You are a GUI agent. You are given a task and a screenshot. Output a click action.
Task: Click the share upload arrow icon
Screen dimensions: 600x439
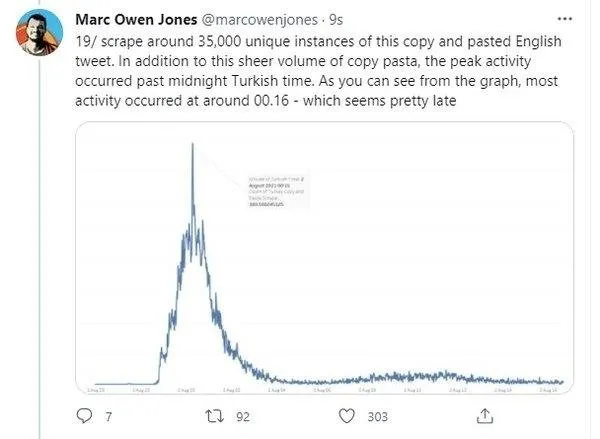click(x=484, y=416)
